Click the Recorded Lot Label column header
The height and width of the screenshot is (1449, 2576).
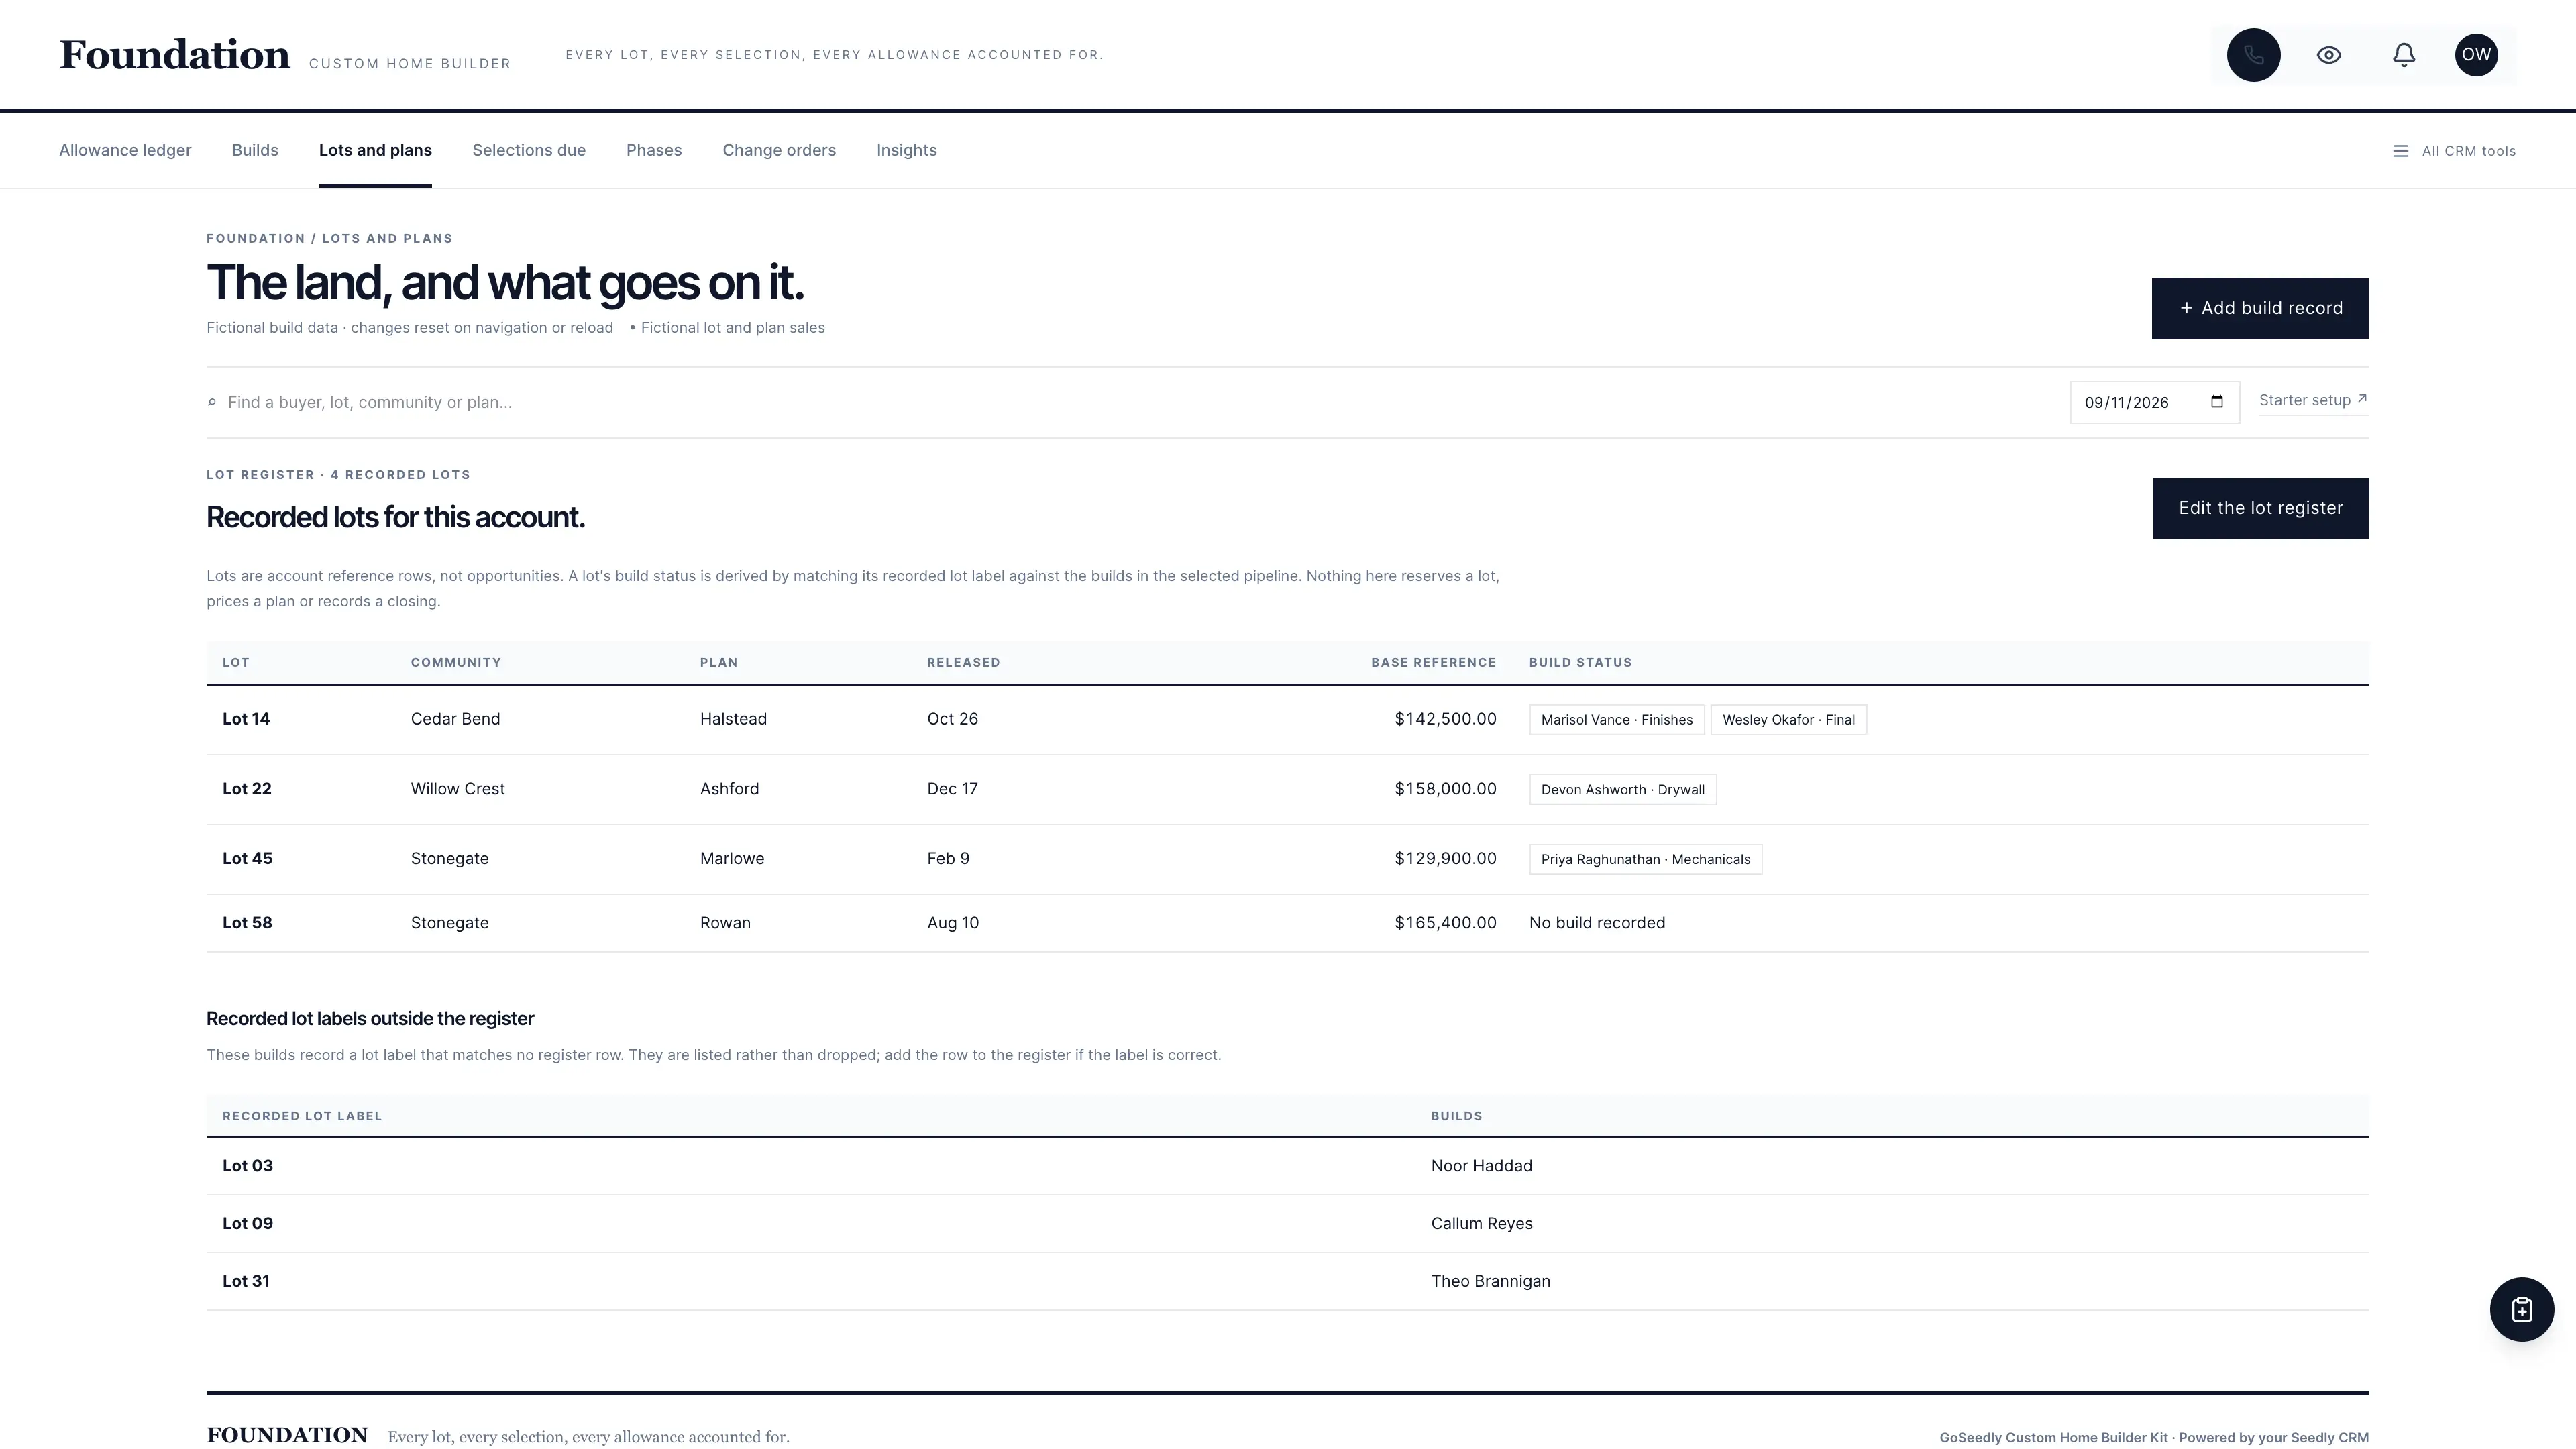302,1116
